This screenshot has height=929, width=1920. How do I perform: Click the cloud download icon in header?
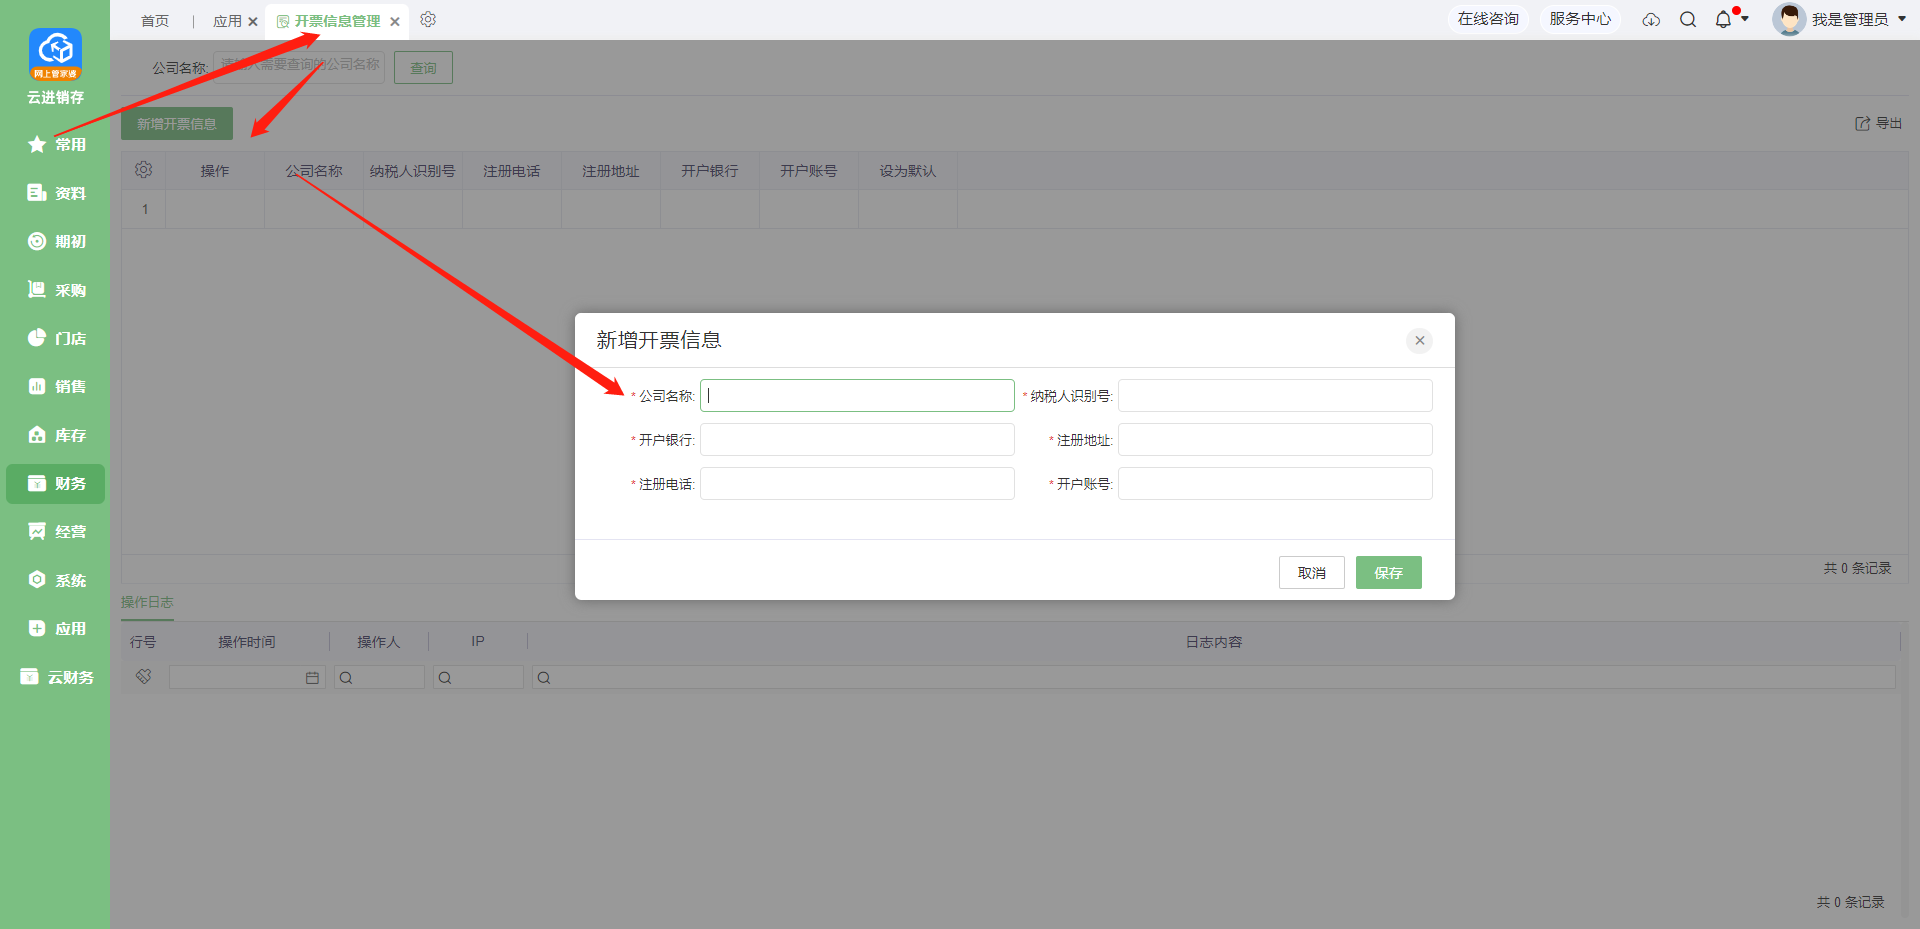pyautogui.click(x=1651, y=20)
